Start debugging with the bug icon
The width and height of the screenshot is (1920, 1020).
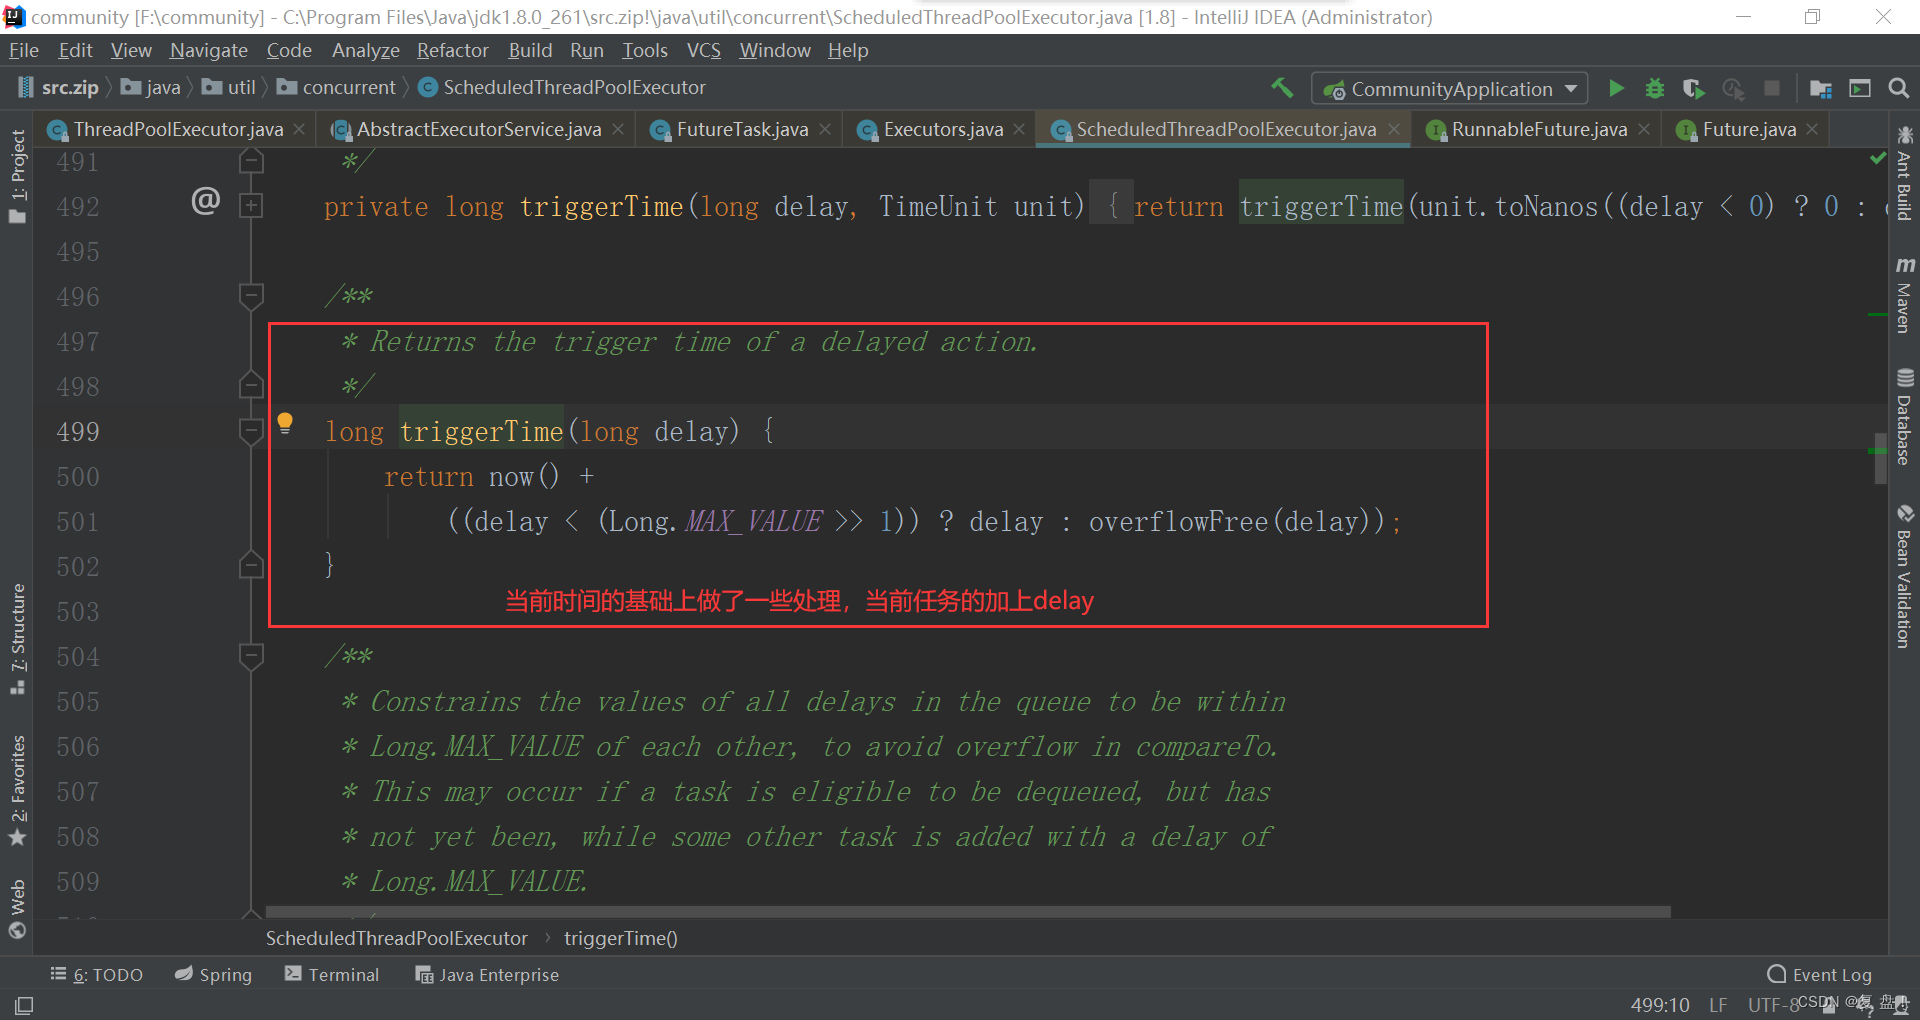point(1655,88)
